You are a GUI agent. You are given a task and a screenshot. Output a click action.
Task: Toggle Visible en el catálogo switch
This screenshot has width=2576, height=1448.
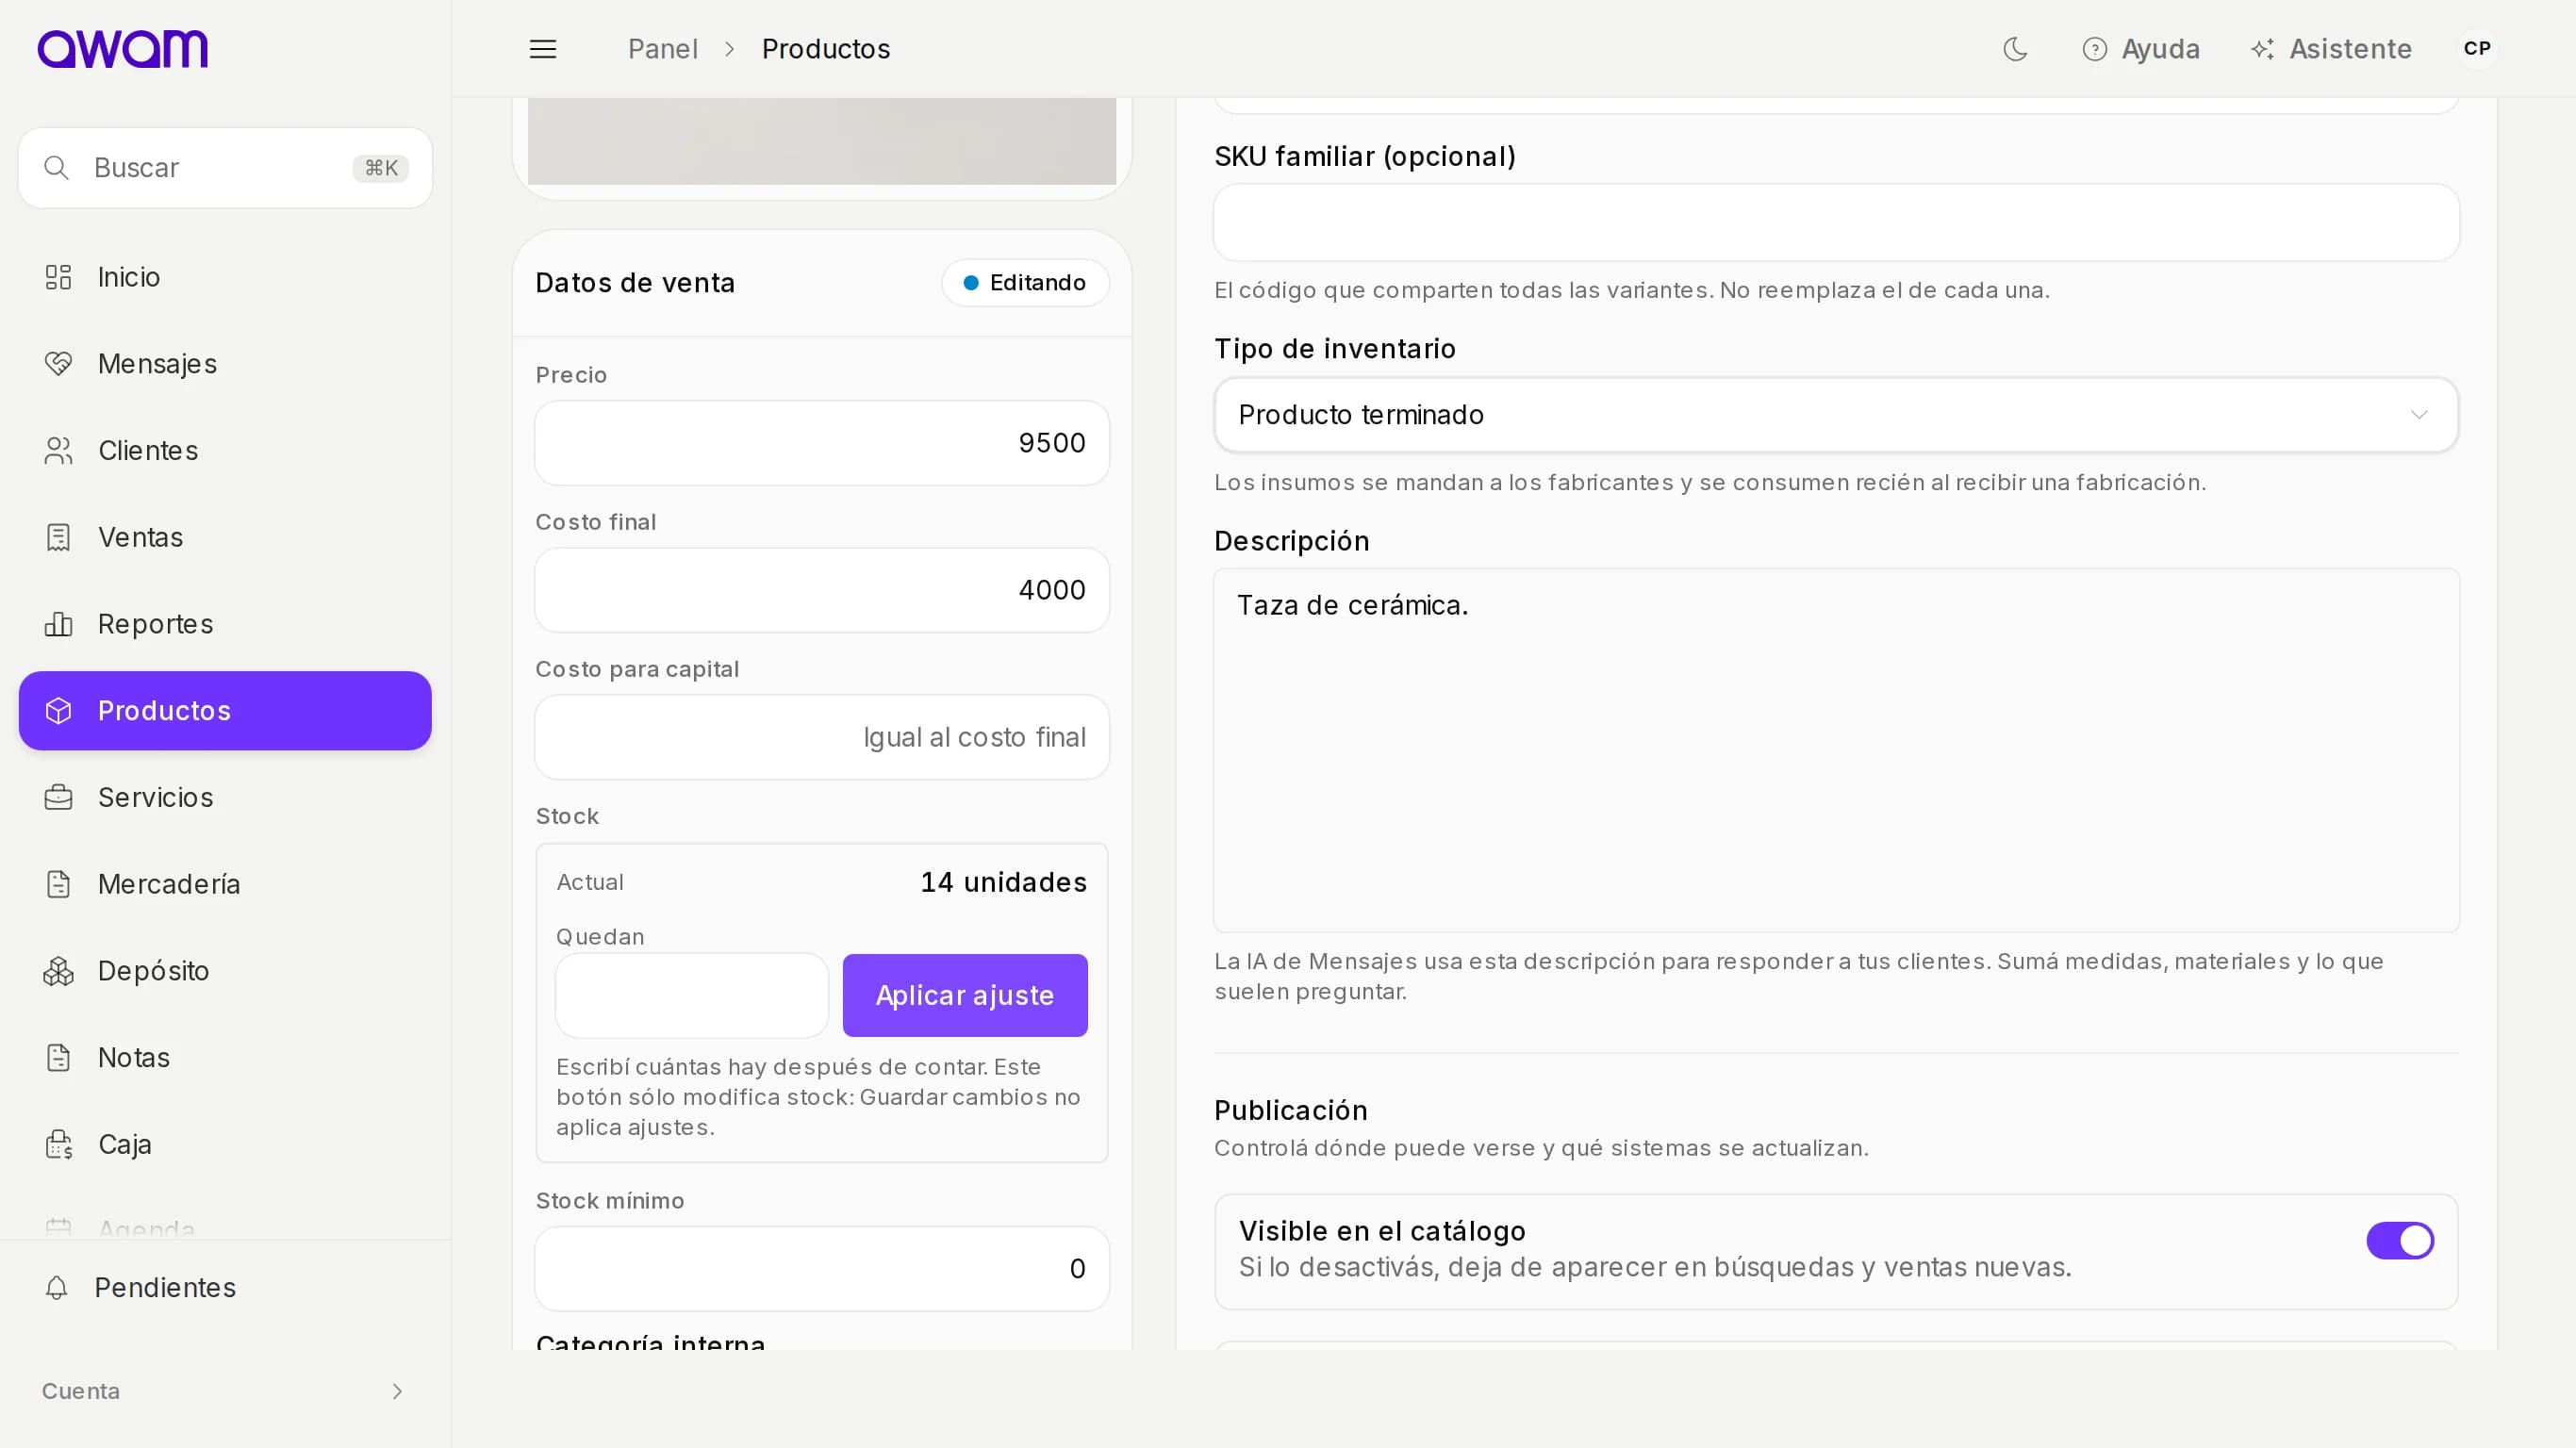[x=2399, y=1241]
